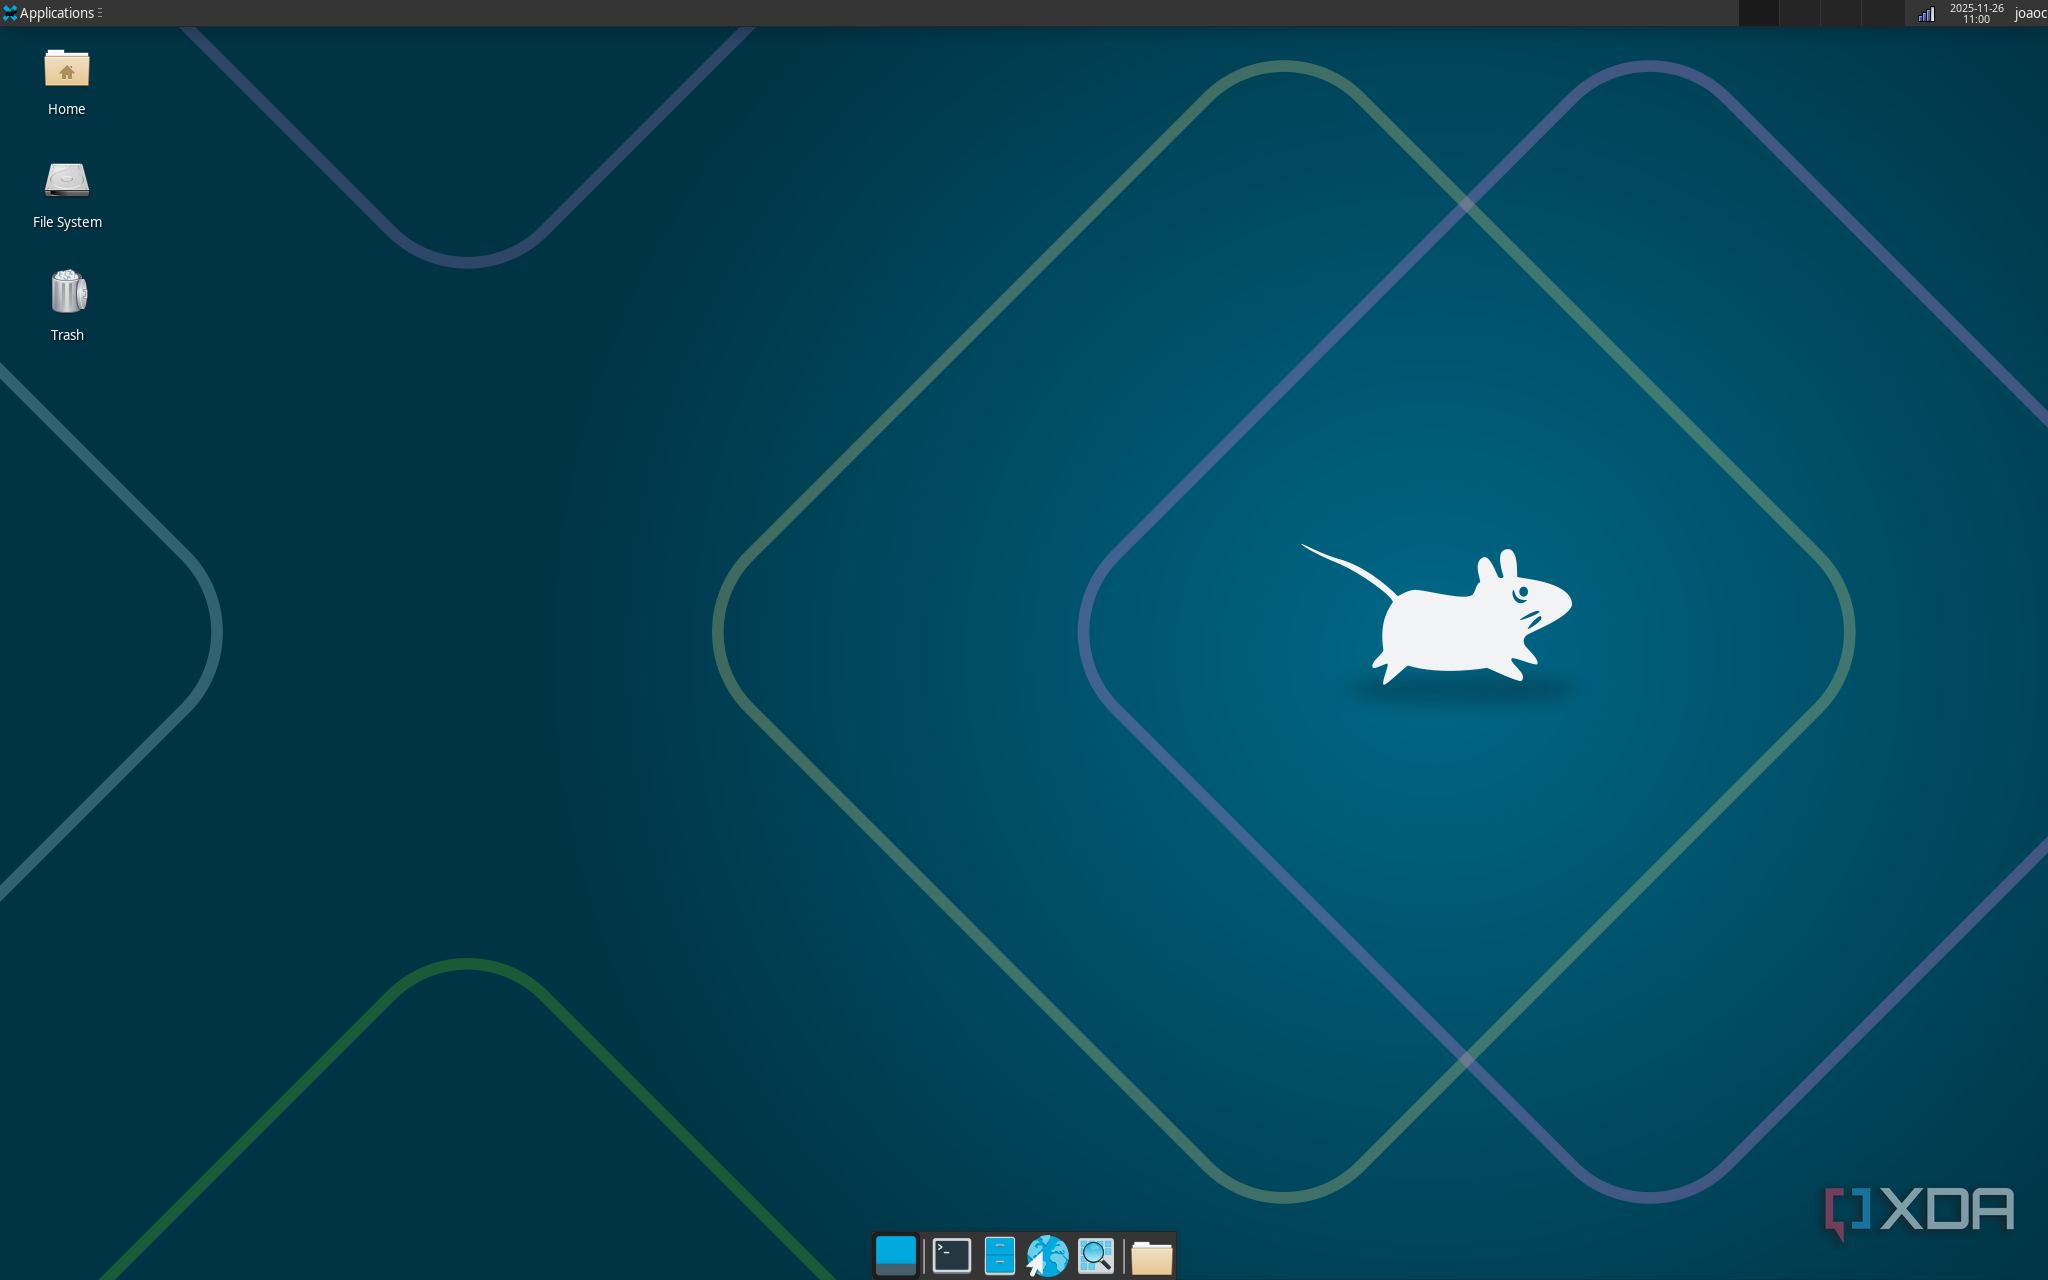Click the network signal status icon
This screenshot has width=2048, height=1280.
tap(1926, 13)
